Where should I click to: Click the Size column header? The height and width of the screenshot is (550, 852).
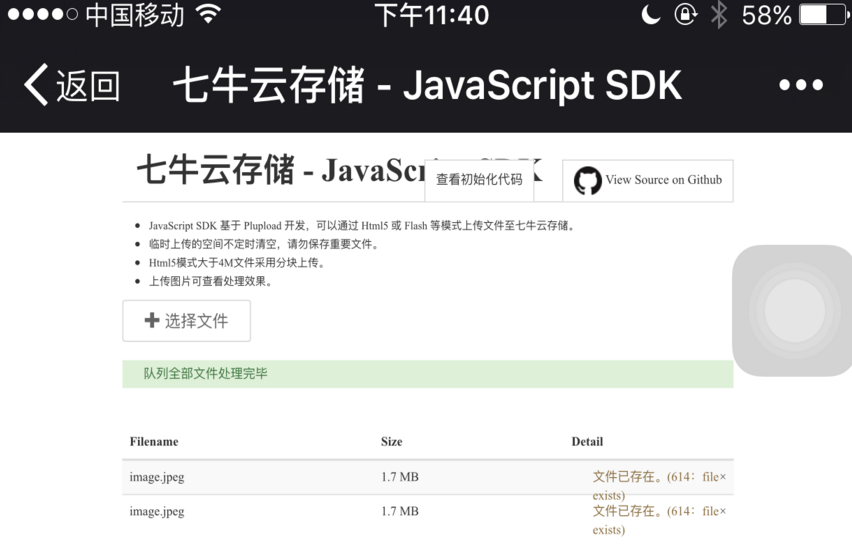click(x=392, y=442)
